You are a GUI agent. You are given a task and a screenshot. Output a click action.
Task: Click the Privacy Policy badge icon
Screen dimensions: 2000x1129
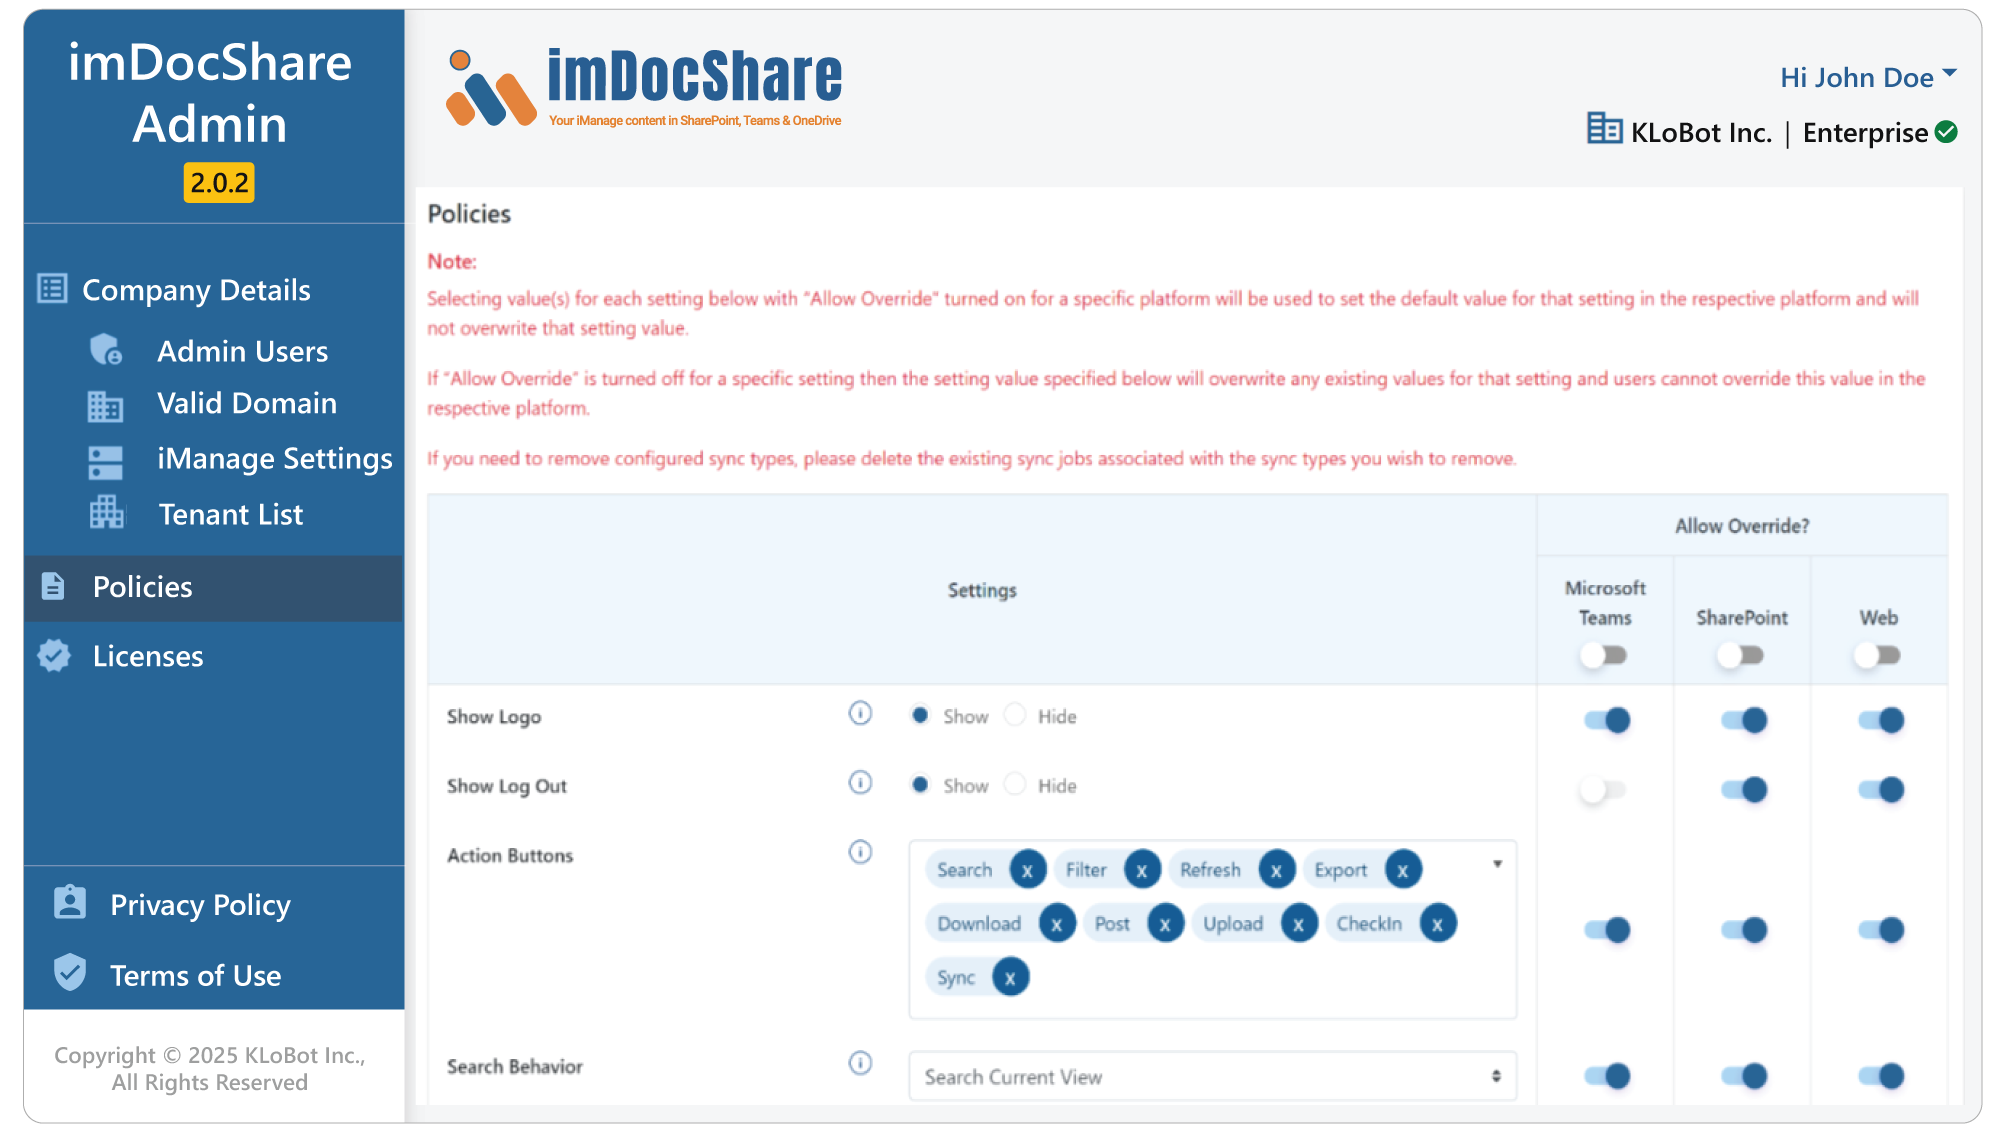pyautogui.click(x=70, y=902)
